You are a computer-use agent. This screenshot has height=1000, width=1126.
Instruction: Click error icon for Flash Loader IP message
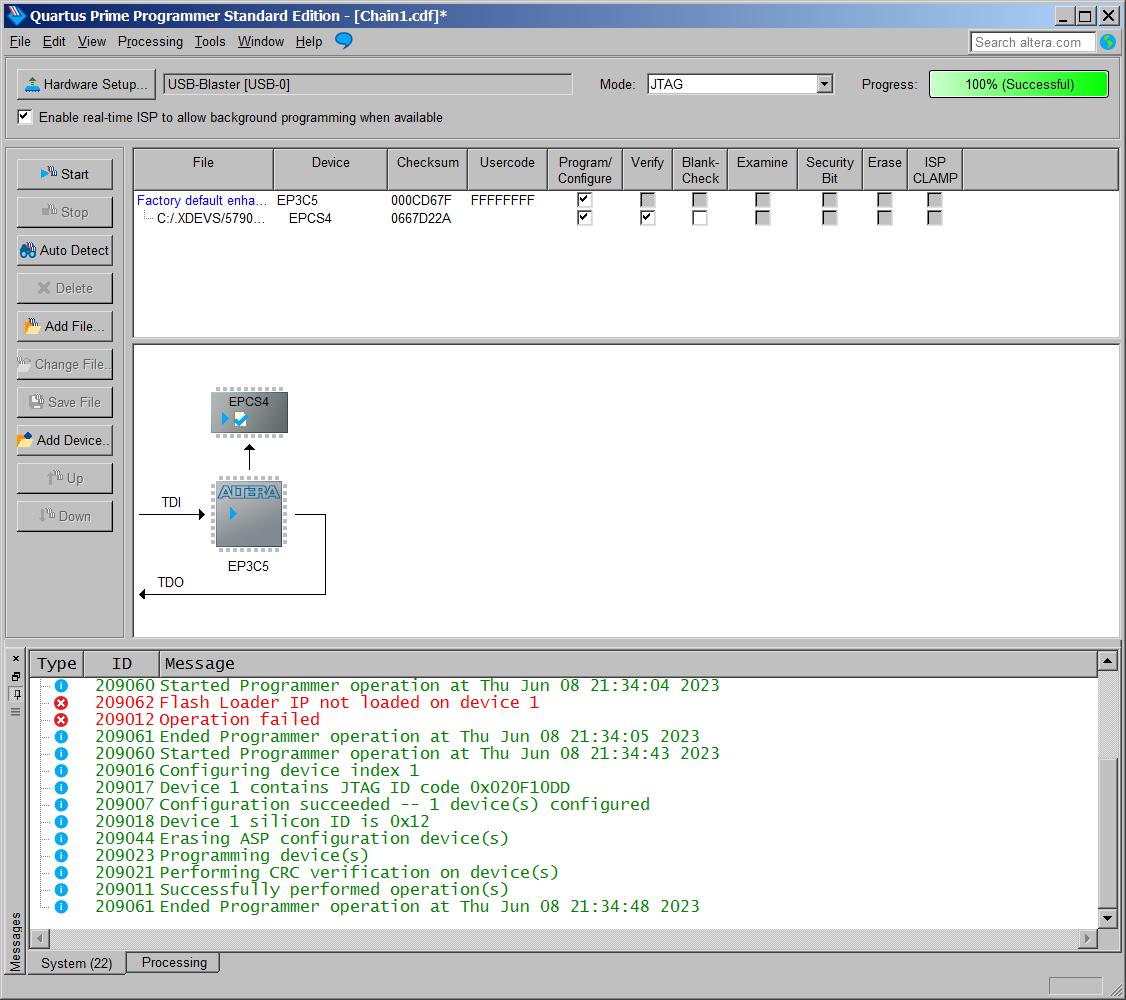coord(62,703)
